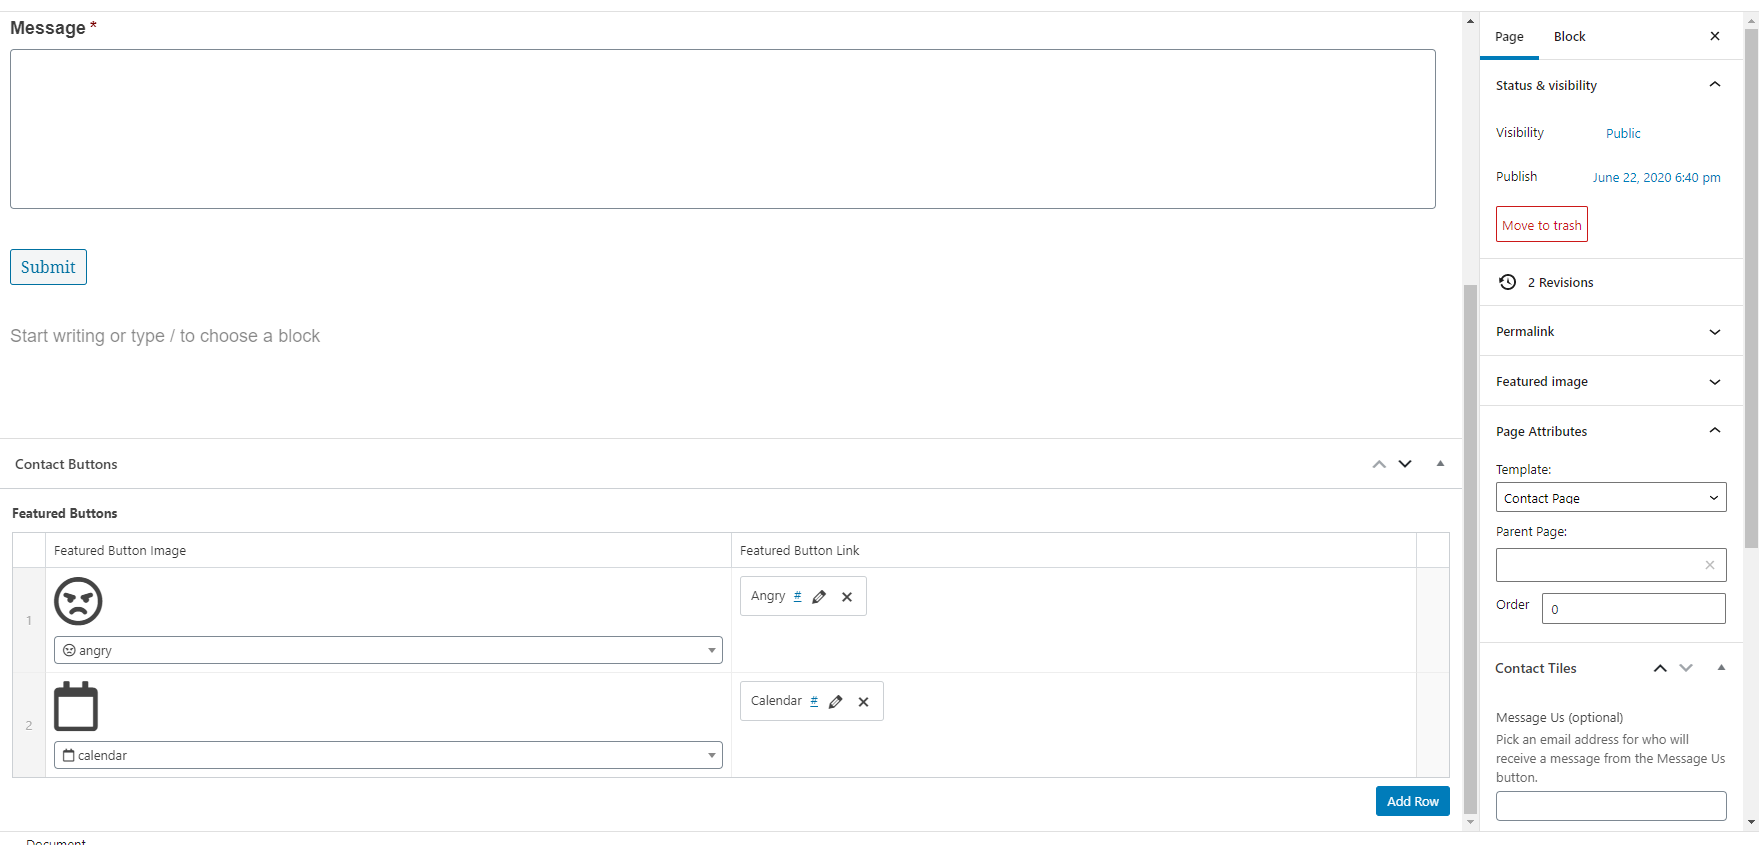Toggle the Contact Buttons metabox collapse triangle

pyautogui.click(x=1440, y=464)
